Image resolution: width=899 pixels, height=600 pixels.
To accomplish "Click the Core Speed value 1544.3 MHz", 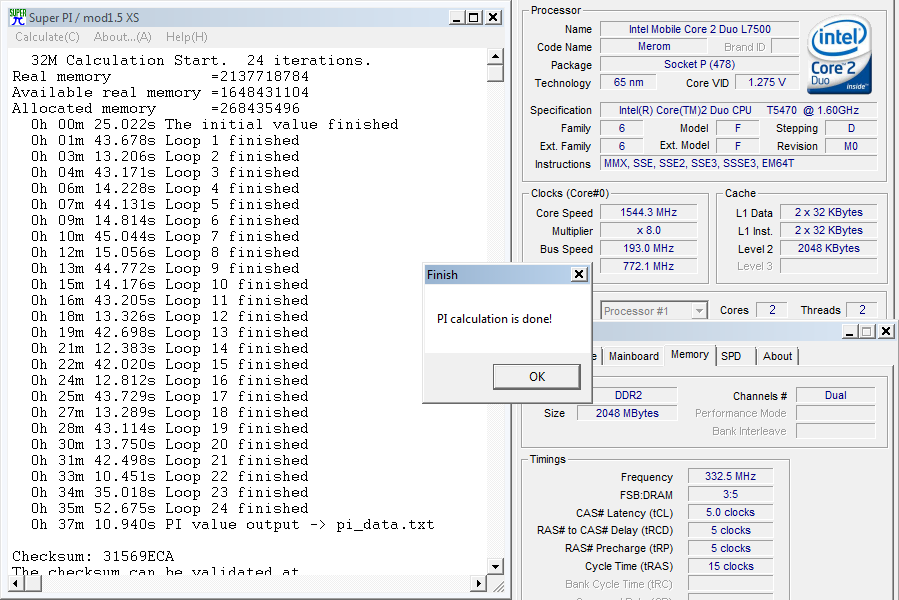I will coord(648,212).
